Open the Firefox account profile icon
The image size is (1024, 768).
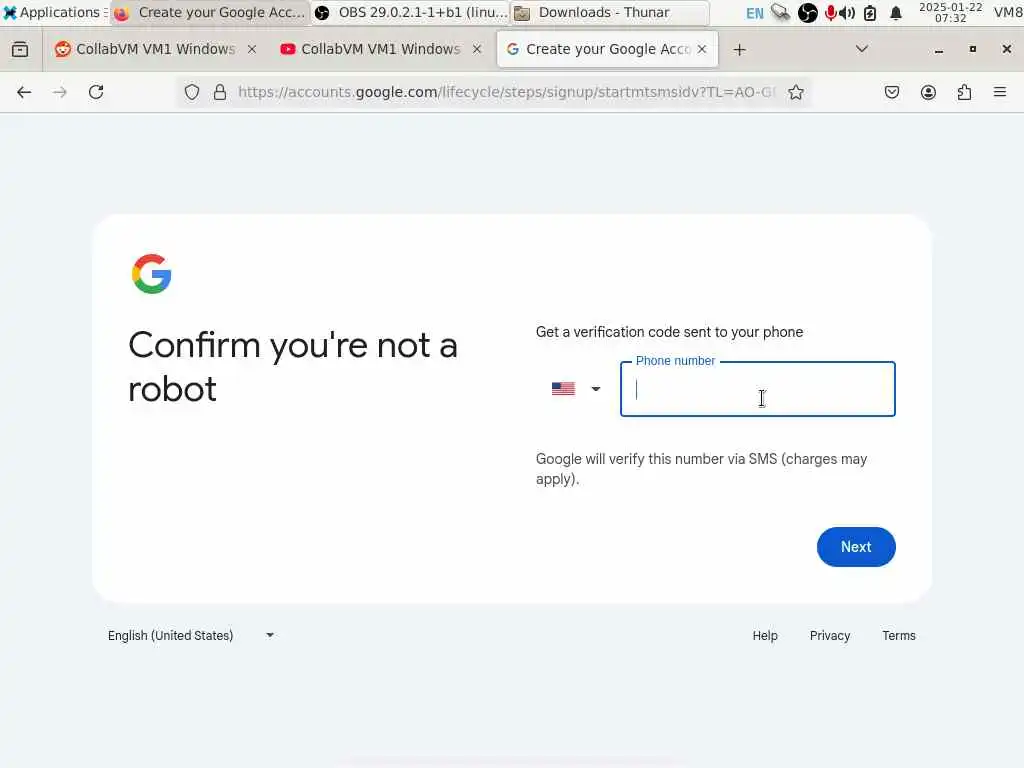click(x=928, y=92)
